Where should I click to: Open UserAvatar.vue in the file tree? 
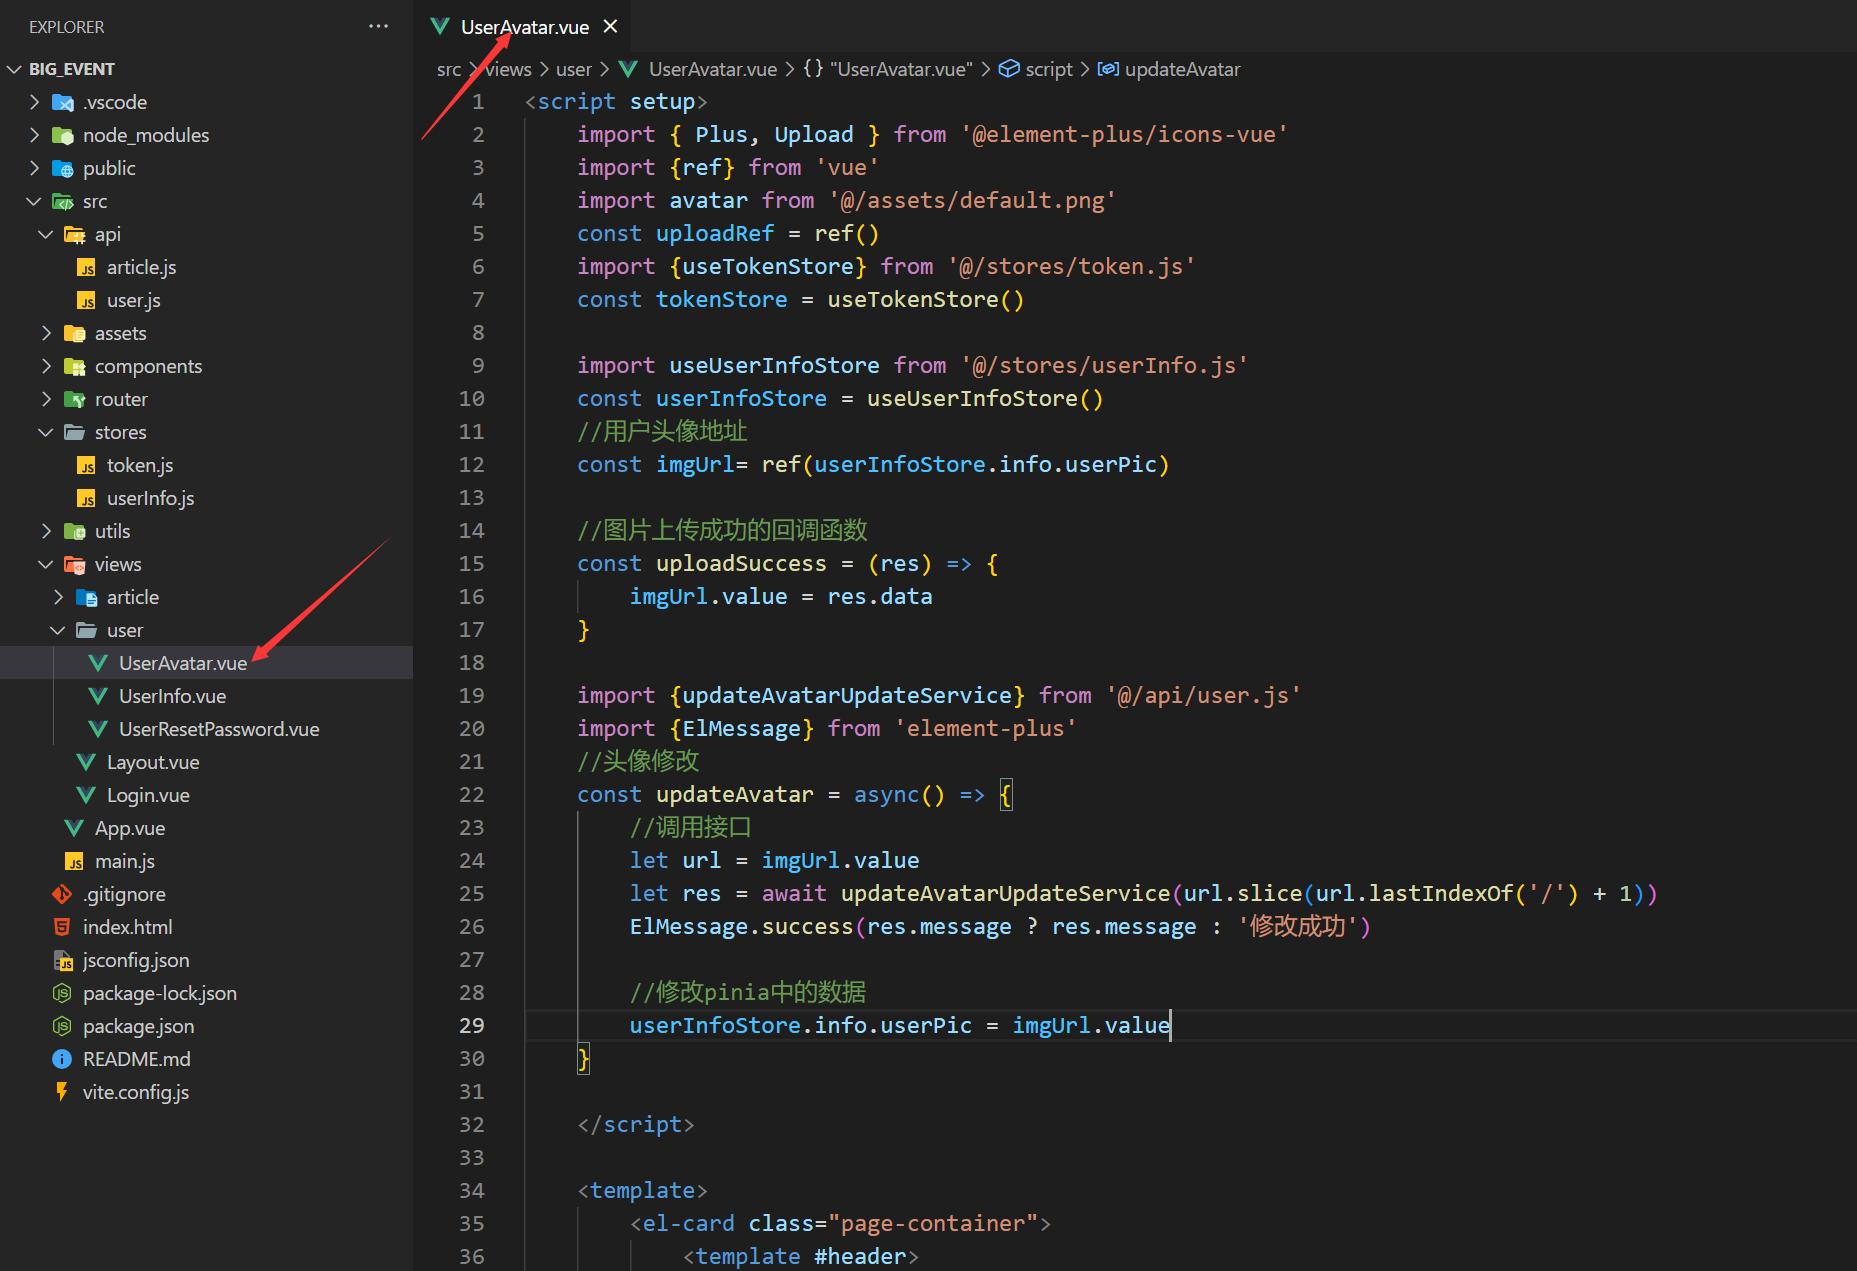pyautogui.click(x=206, y=663)
